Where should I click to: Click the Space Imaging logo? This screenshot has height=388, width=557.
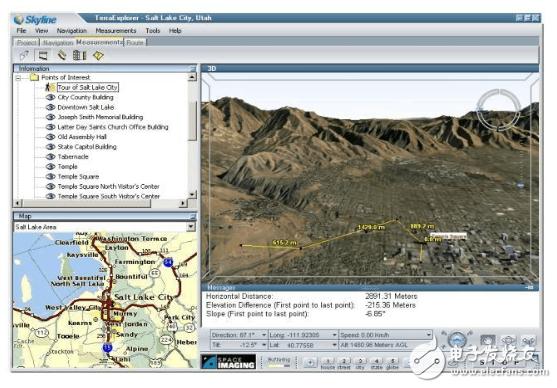click(x=228, y=361)
